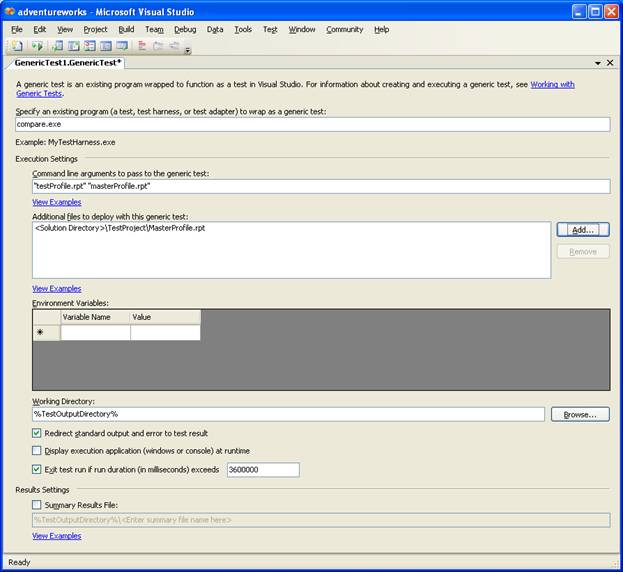Screen dimensions: 623x572
Task: Click the command line arguments field
Action: click(321, 186)
